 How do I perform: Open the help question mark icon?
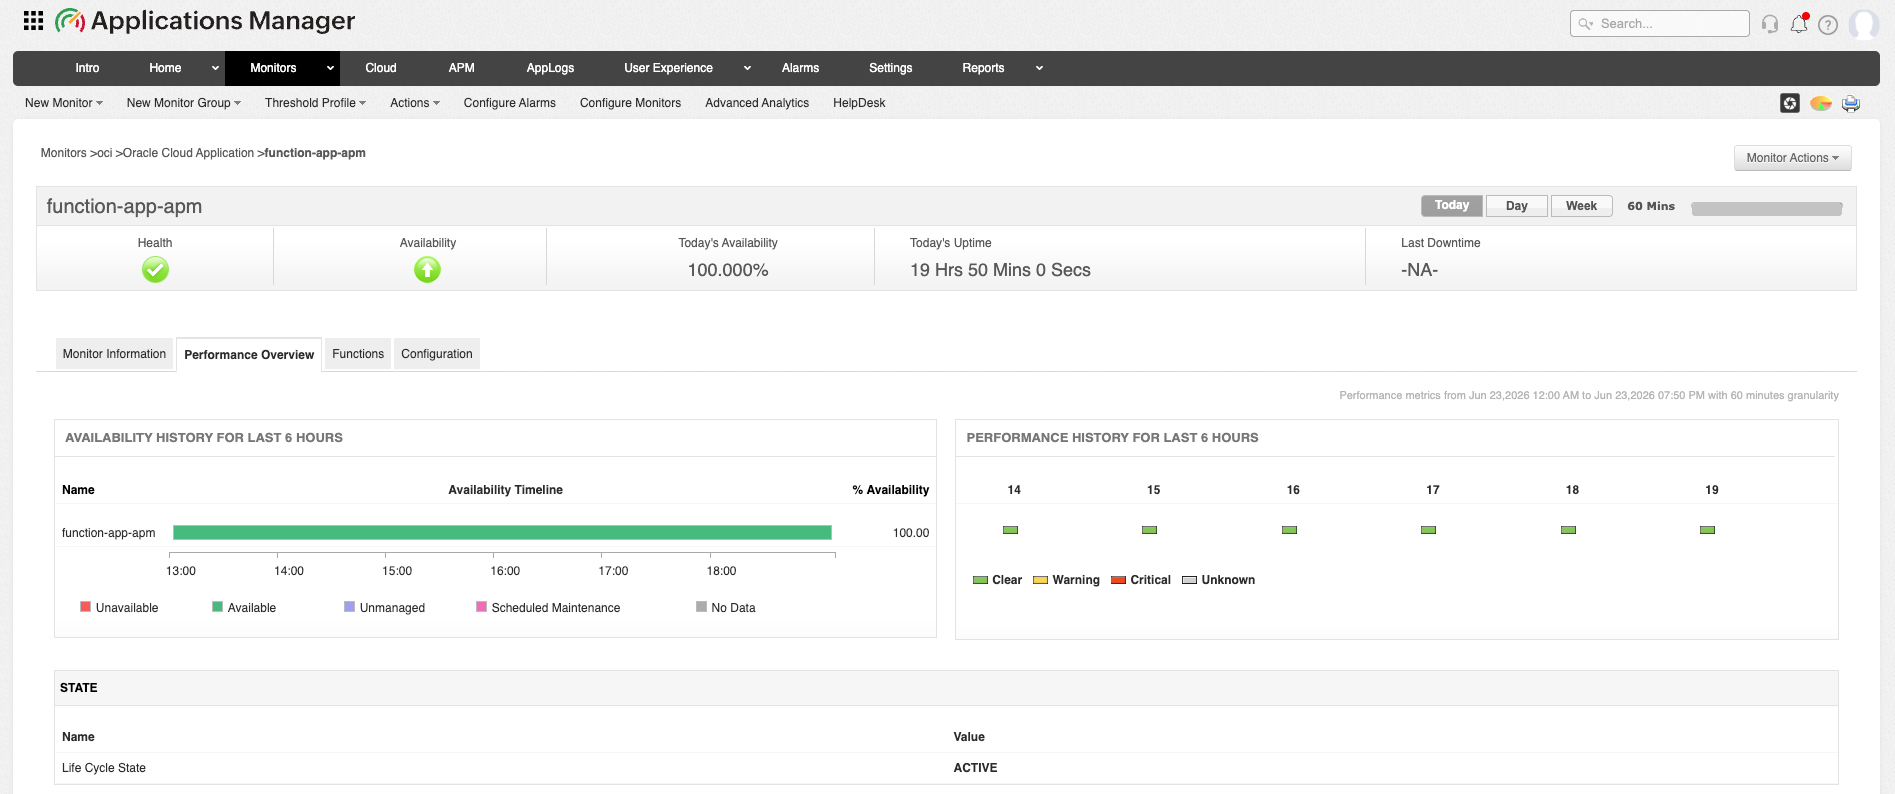click(1828, 25)
